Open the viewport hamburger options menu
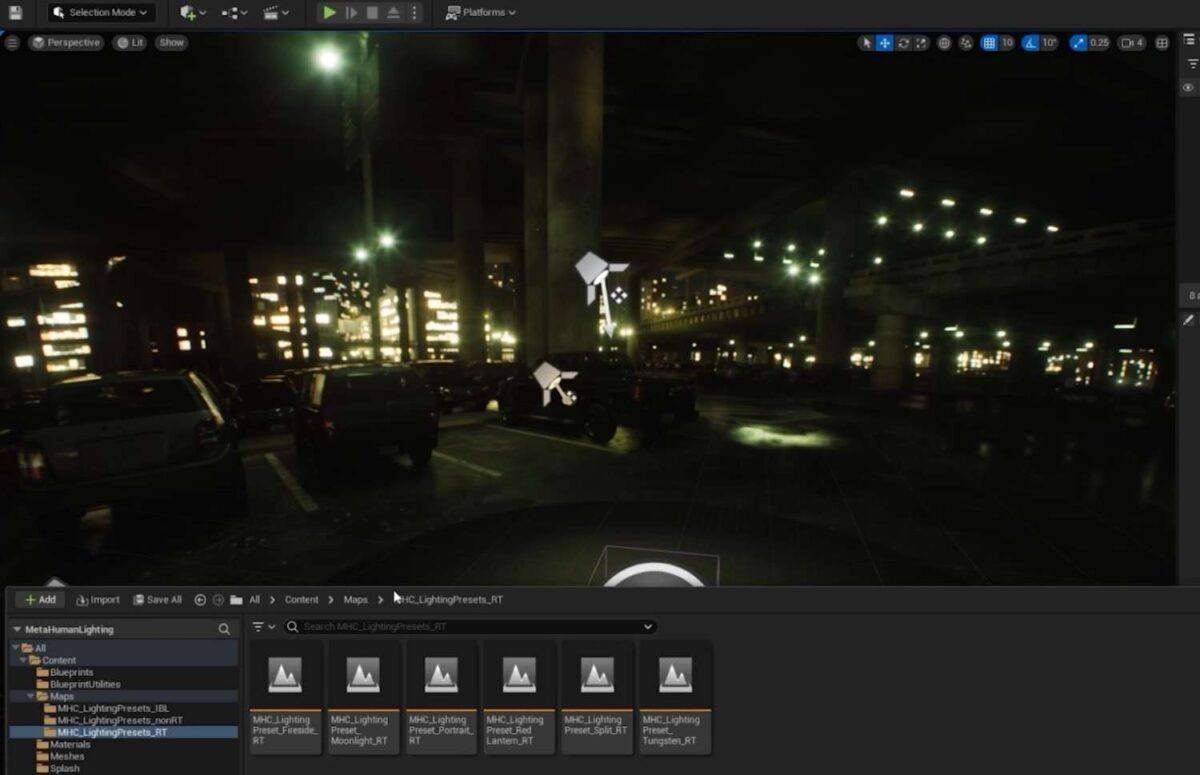This screenshot has height=775, width=1200. click(12, 43)
